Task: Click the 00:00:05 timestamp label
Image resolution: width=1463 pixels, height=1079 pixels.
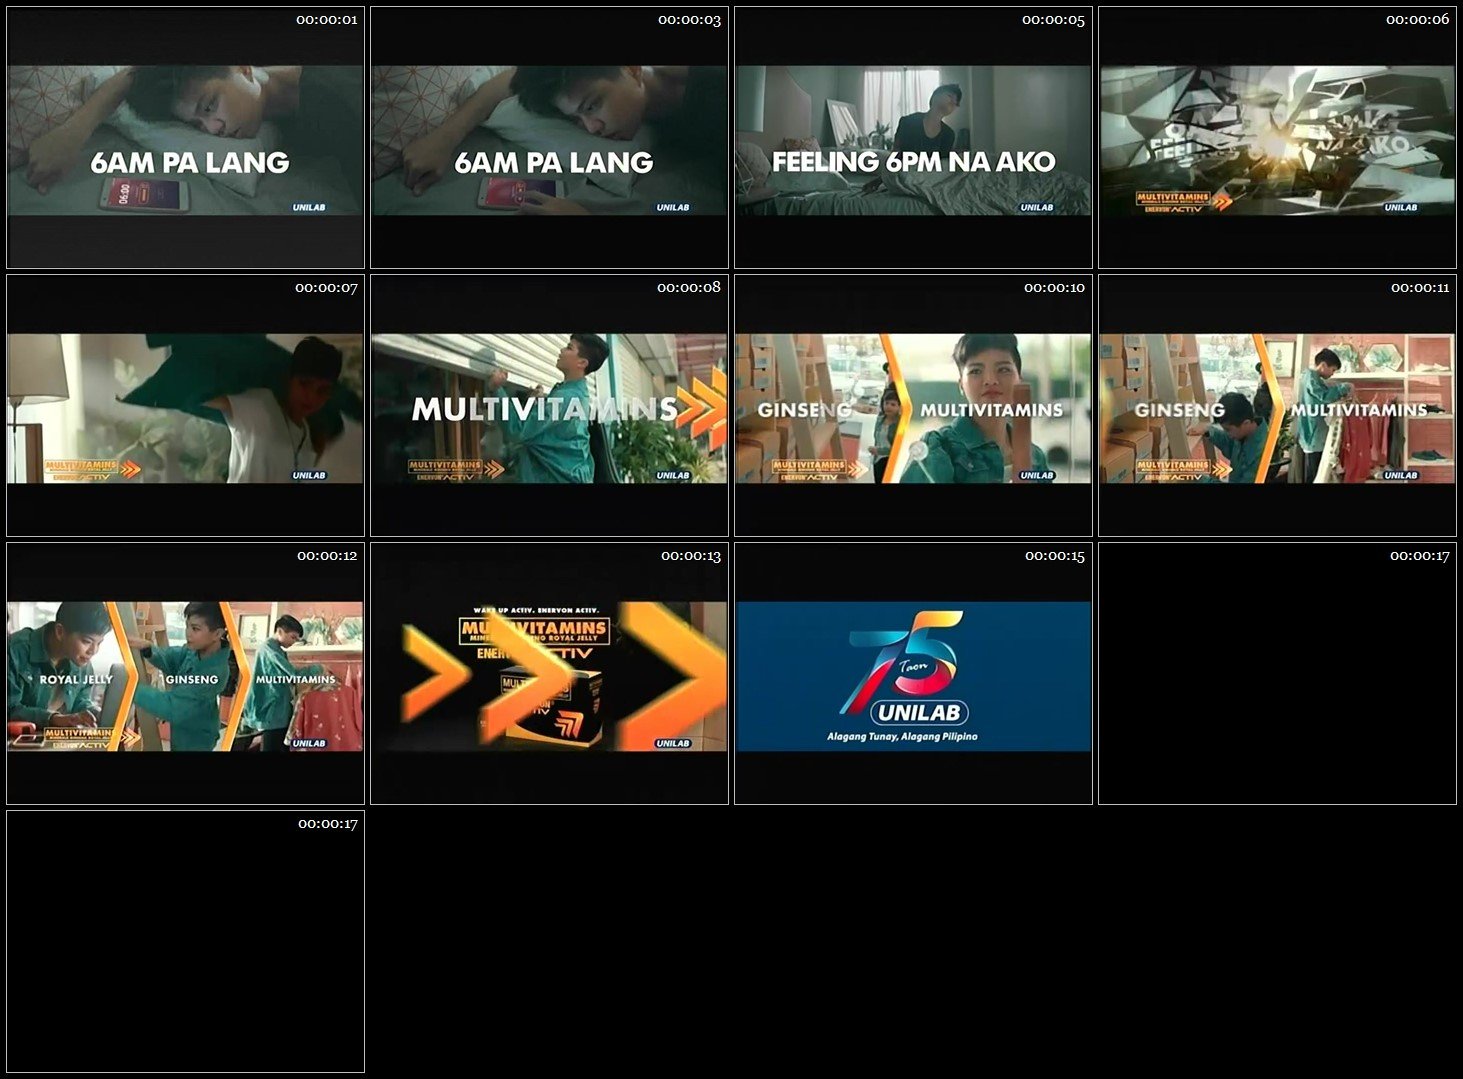Action: (x=1053, y=20)
